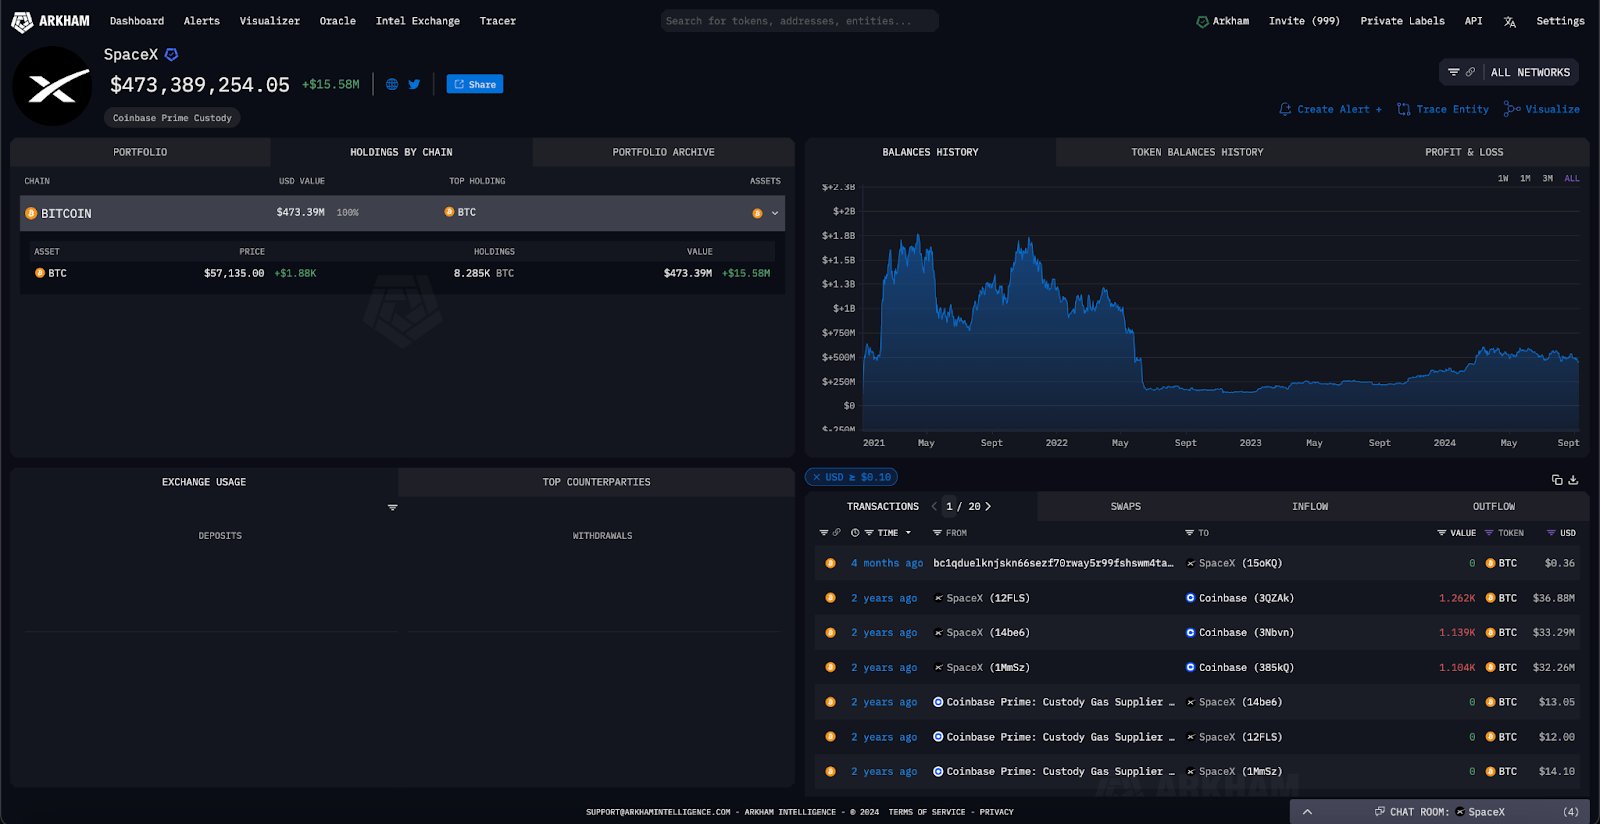Click the search tokens, addresses, entities field

(799, 21)
